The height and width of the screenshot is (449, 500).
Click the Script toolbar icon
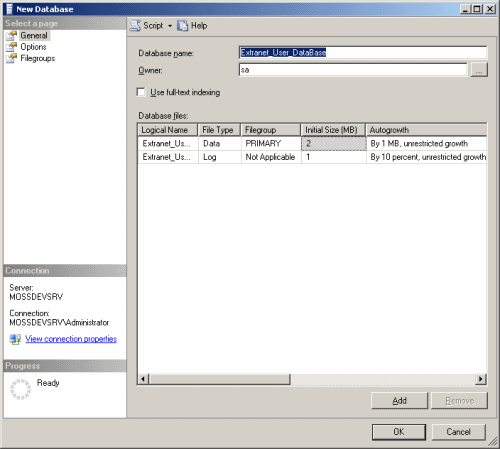(135, 26)
